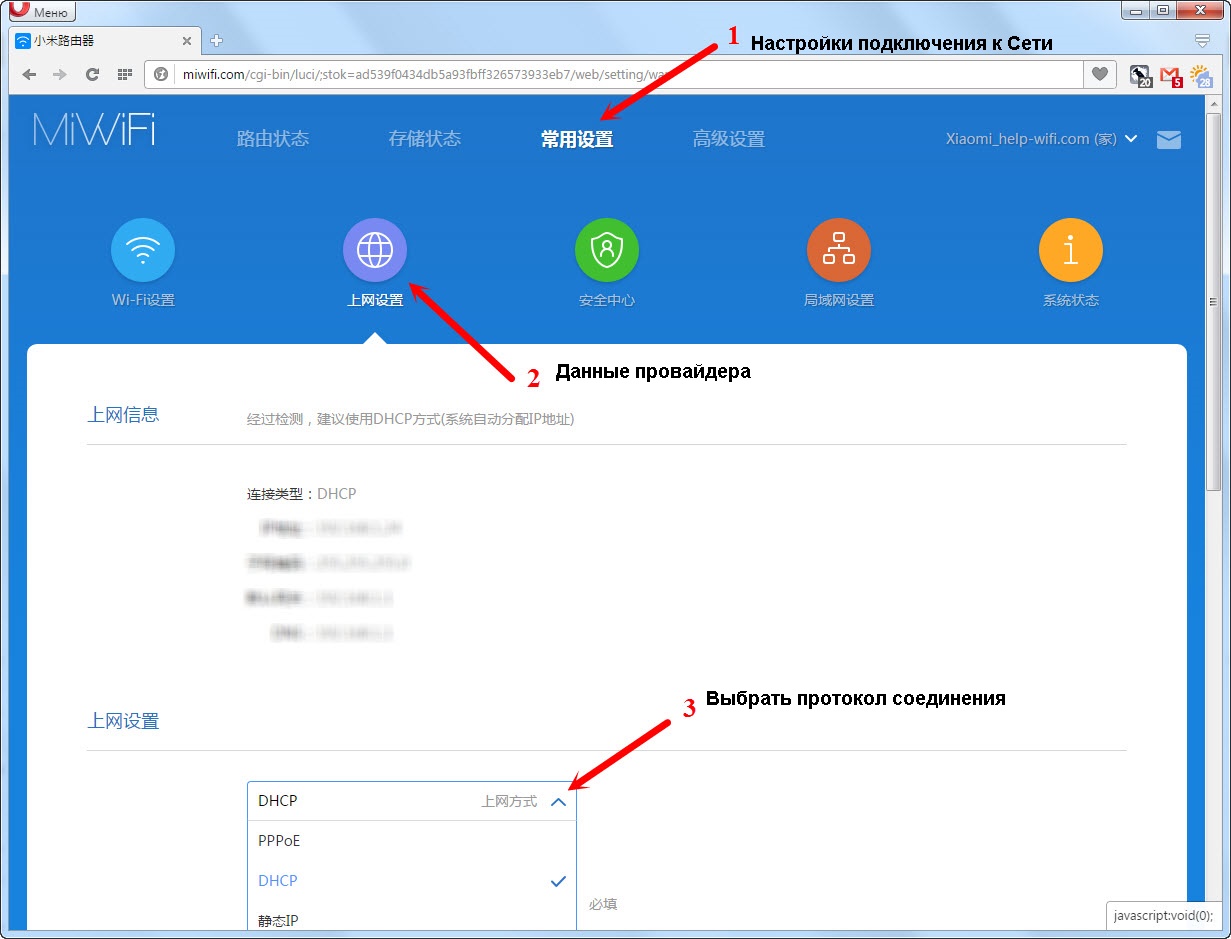Open the 安全中心 shield icon
The height and width of the screenshot is (939, 1231).
(607, 252)
